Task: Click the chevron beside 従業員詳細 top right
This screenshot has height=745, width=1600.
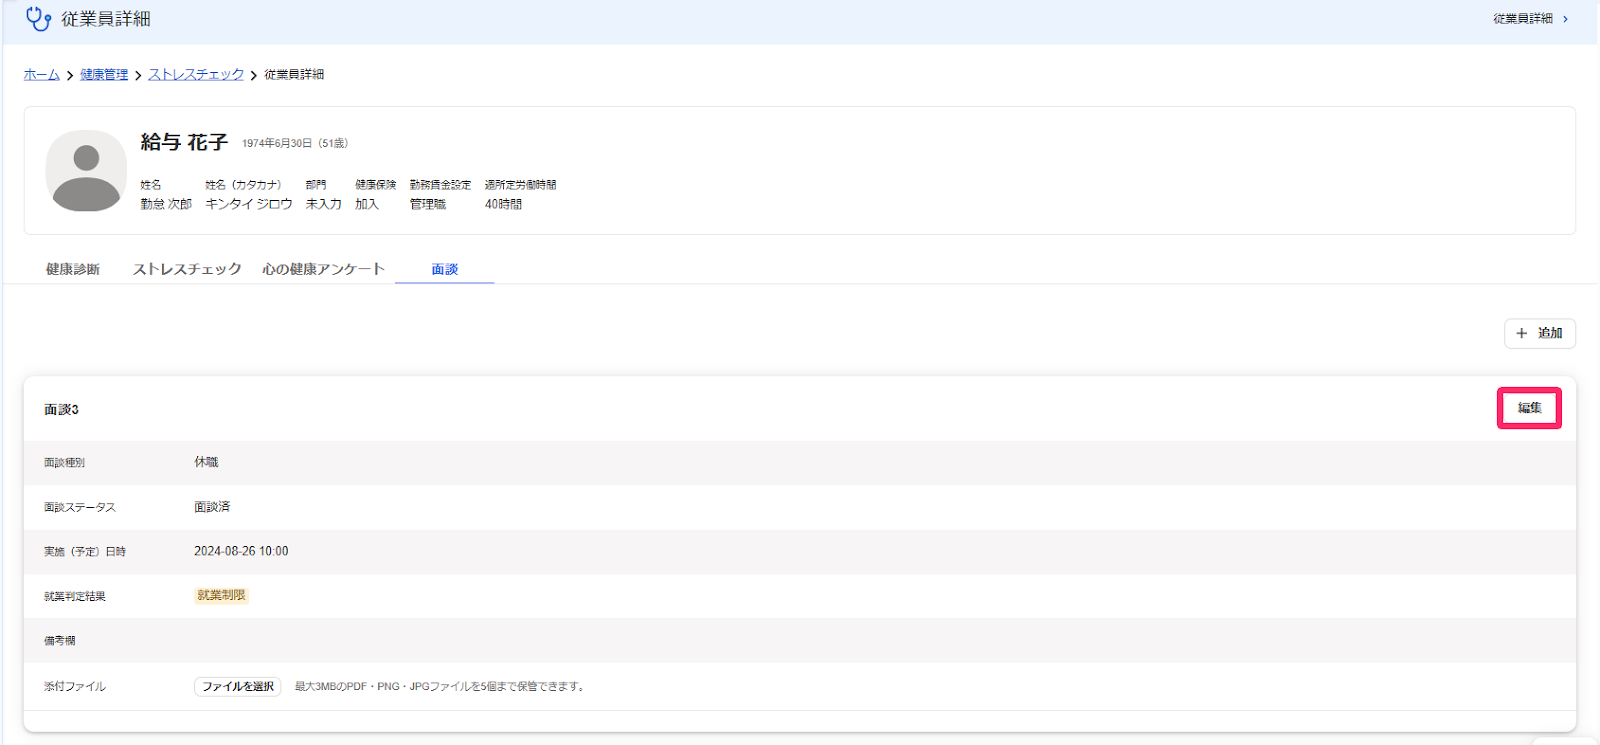Action: point(1566,19)
